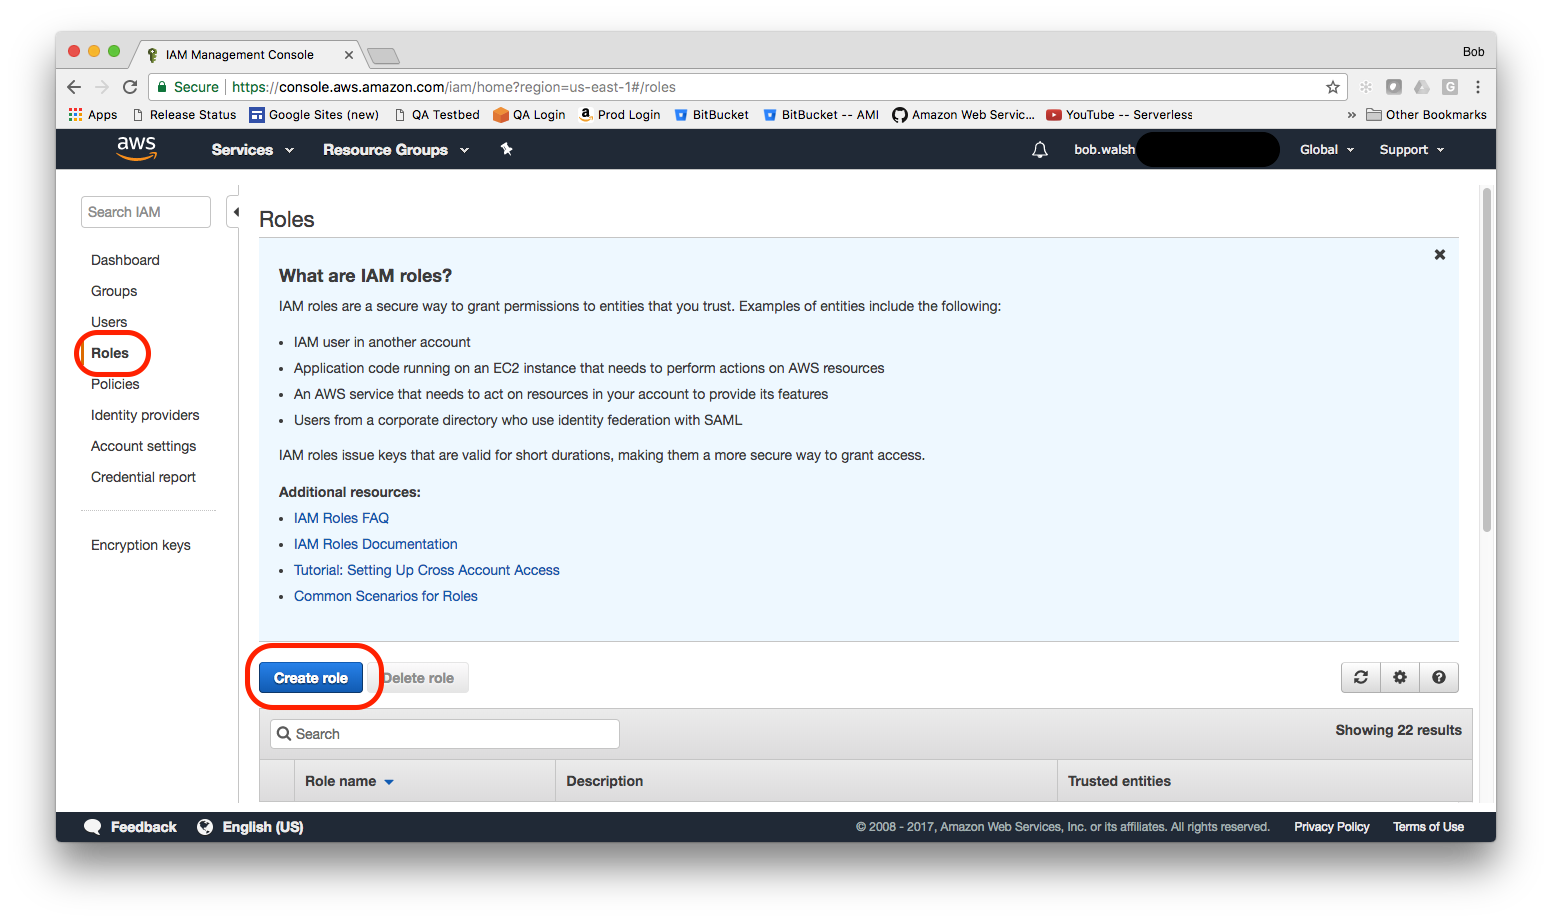Open Account settings in sidebar
Image resolution: width=1552 pixels, height=922 pixels.
[x=143, y=446]
